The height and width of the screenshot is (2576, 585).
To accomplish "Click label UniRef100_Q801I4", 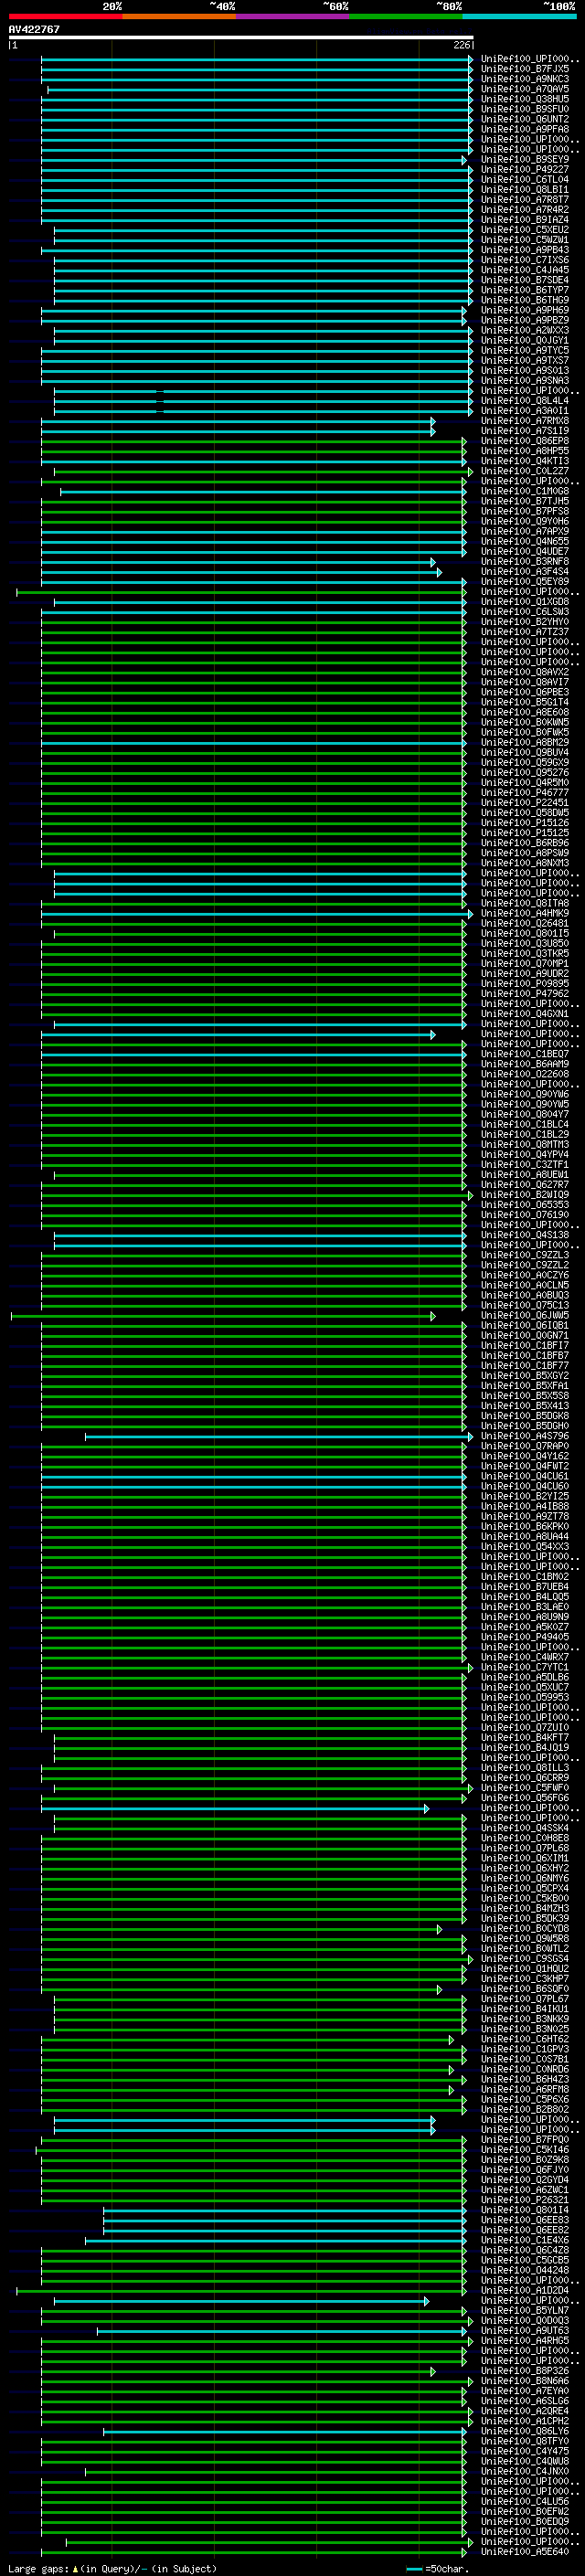I will click(525, 2210).
